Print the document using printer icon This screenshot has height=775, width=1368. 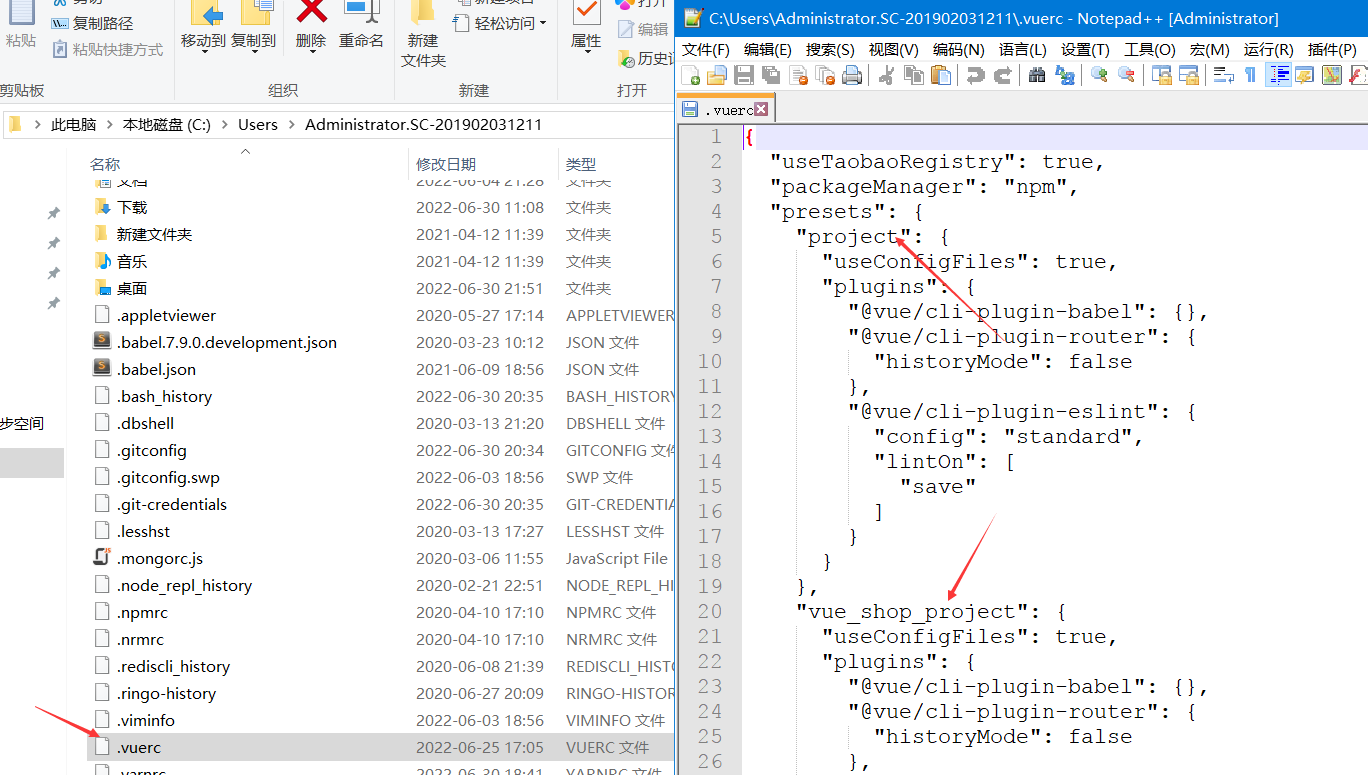852,75
